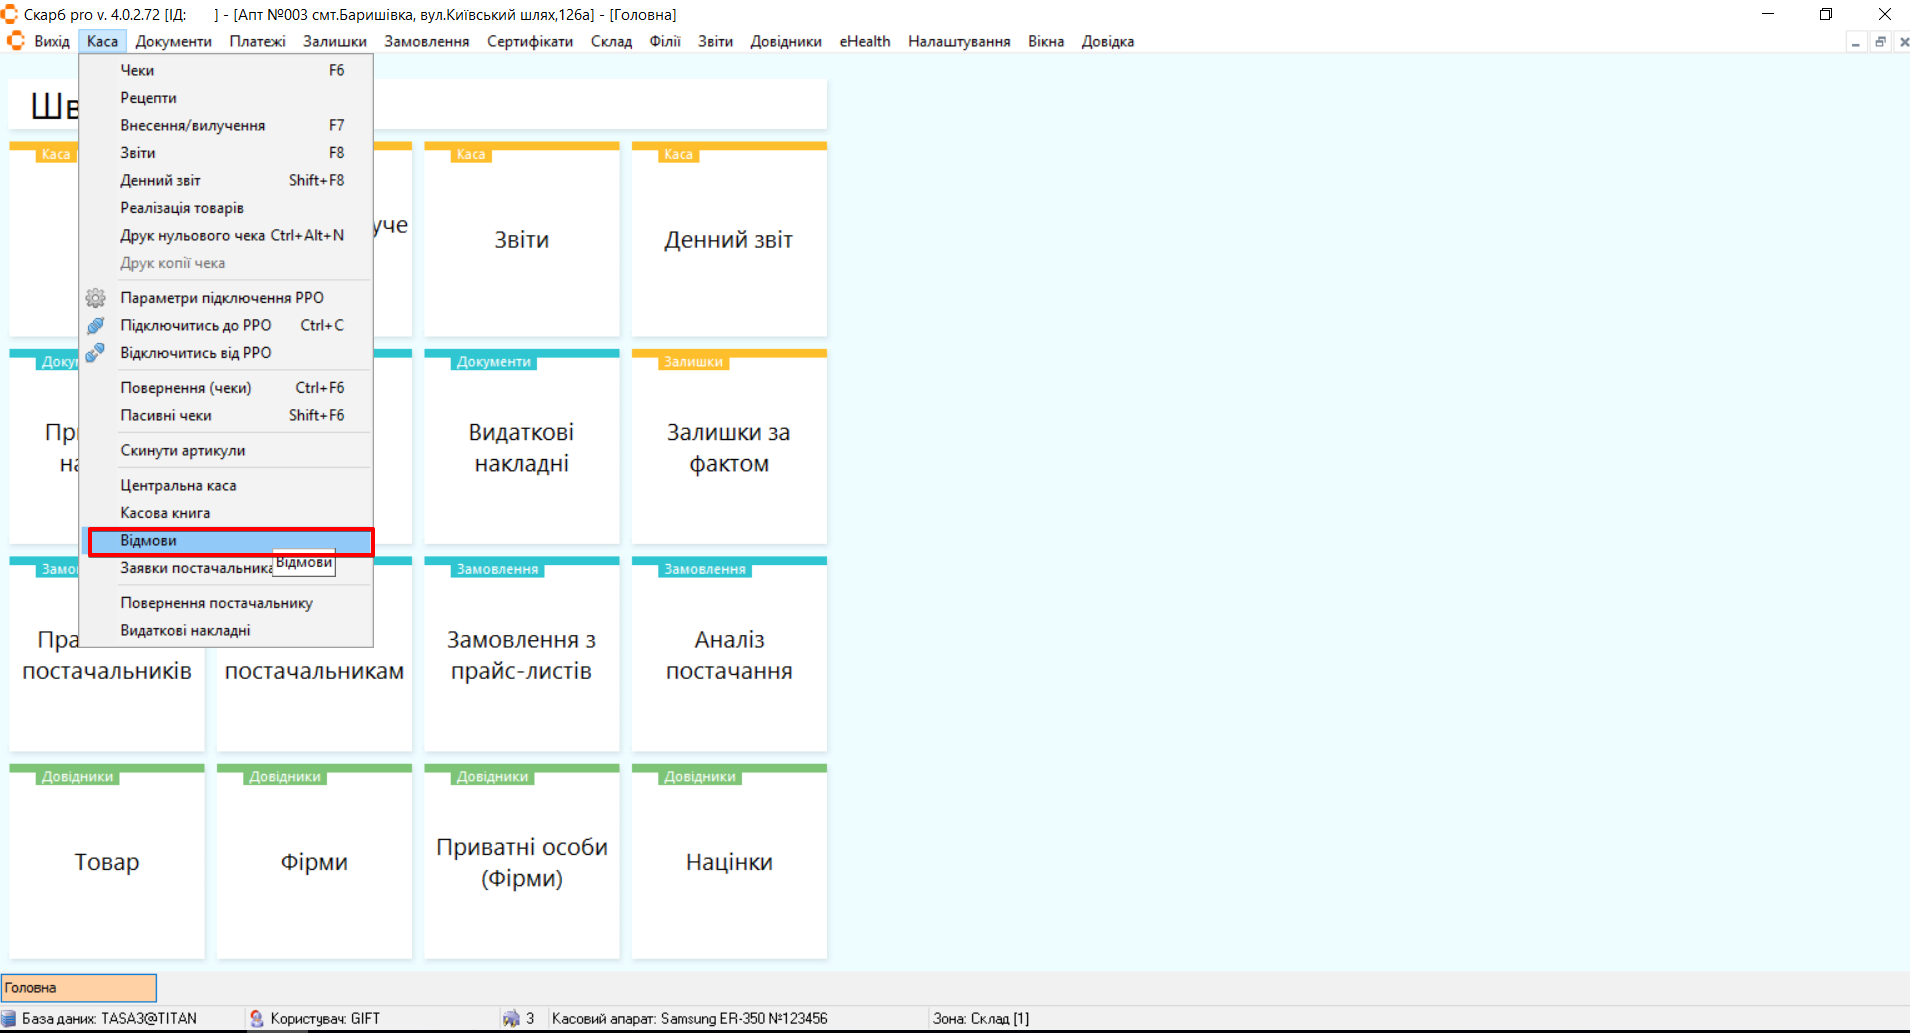Click the gear icon for RRO connection parameters

95,298
